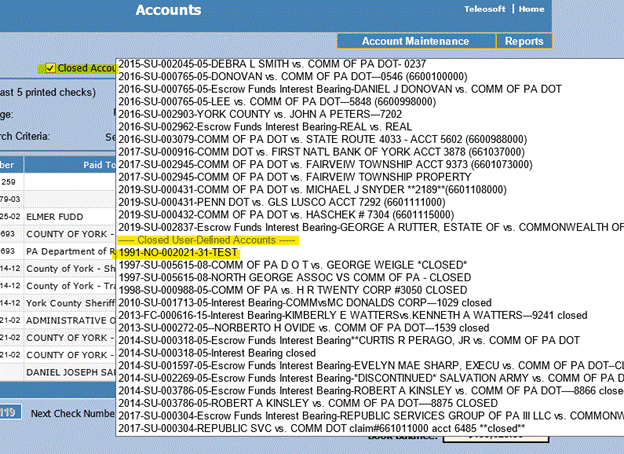
Task: Open the Account Maintenance tab
Action: point(416,41)
